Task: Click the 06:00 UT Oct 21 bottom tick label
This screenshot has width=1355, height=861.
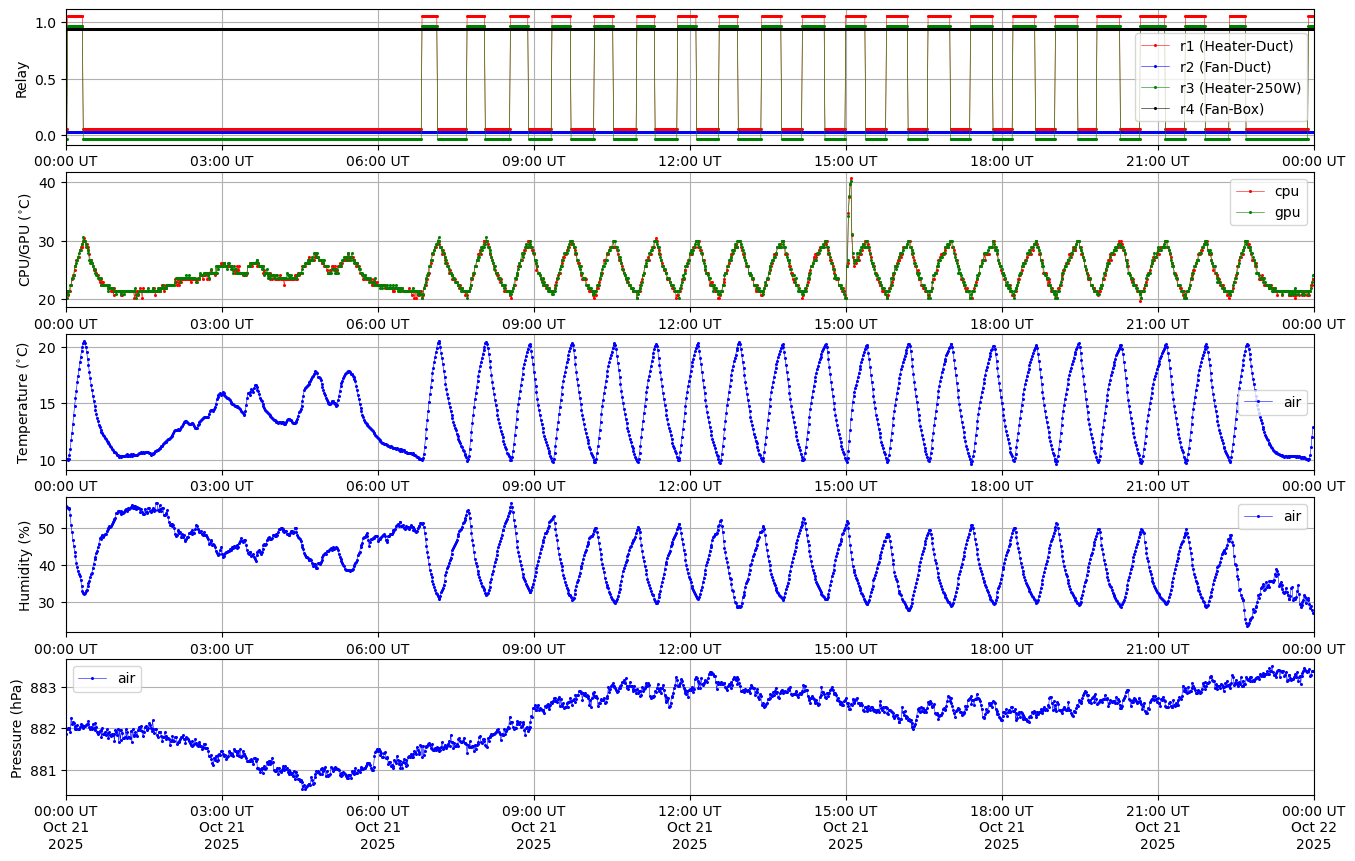Action: point(378,826)
